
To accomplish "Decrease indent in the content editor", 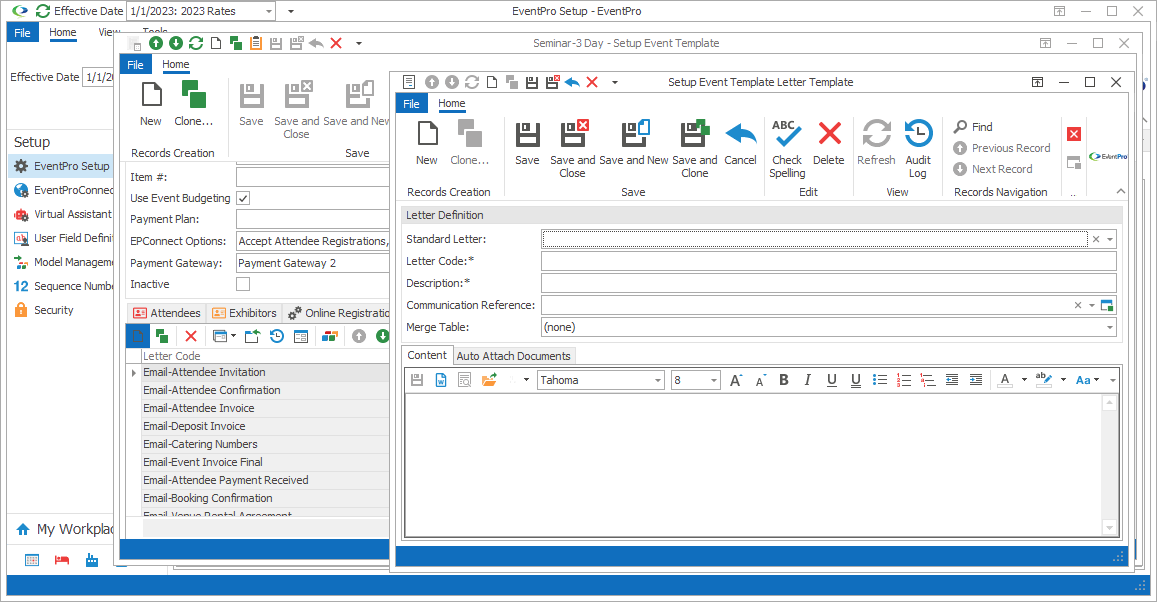I will point(952,380).
